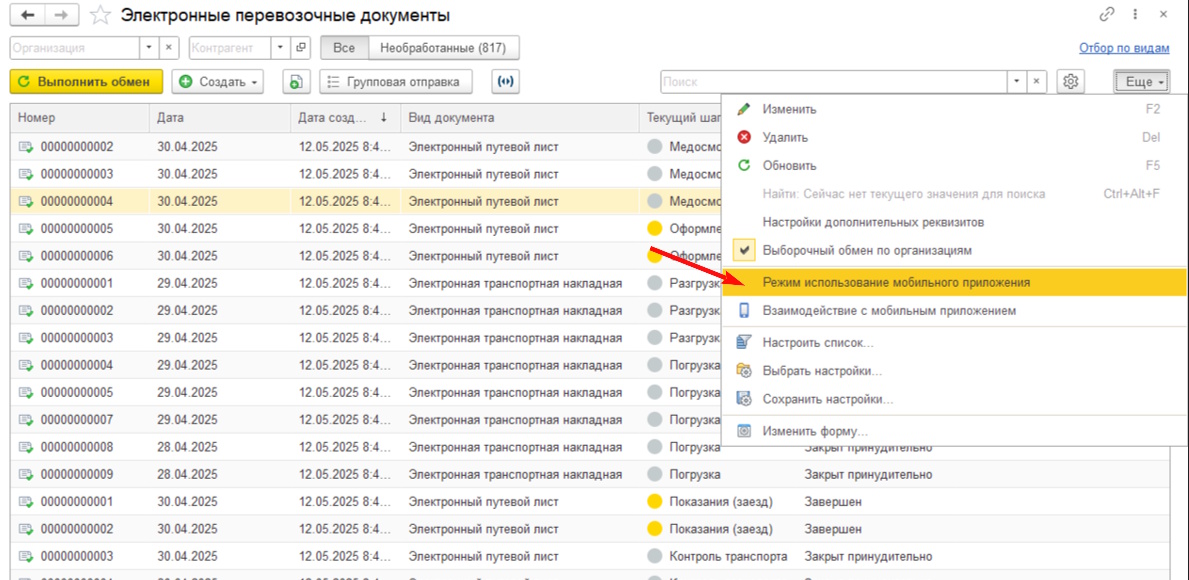Open Настройки дополнительных реквизитов
This screenshot has width=1189, height=580.
tap(954, 222)
